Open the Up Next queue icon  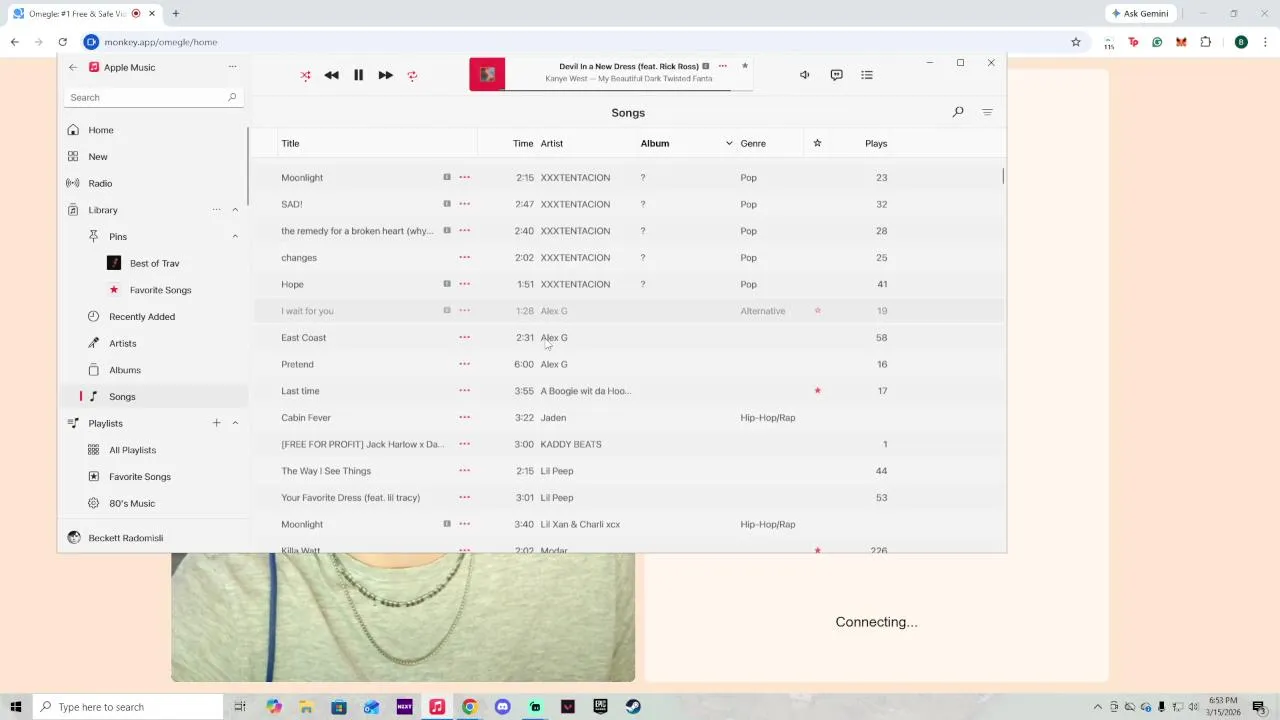(867, 75)
